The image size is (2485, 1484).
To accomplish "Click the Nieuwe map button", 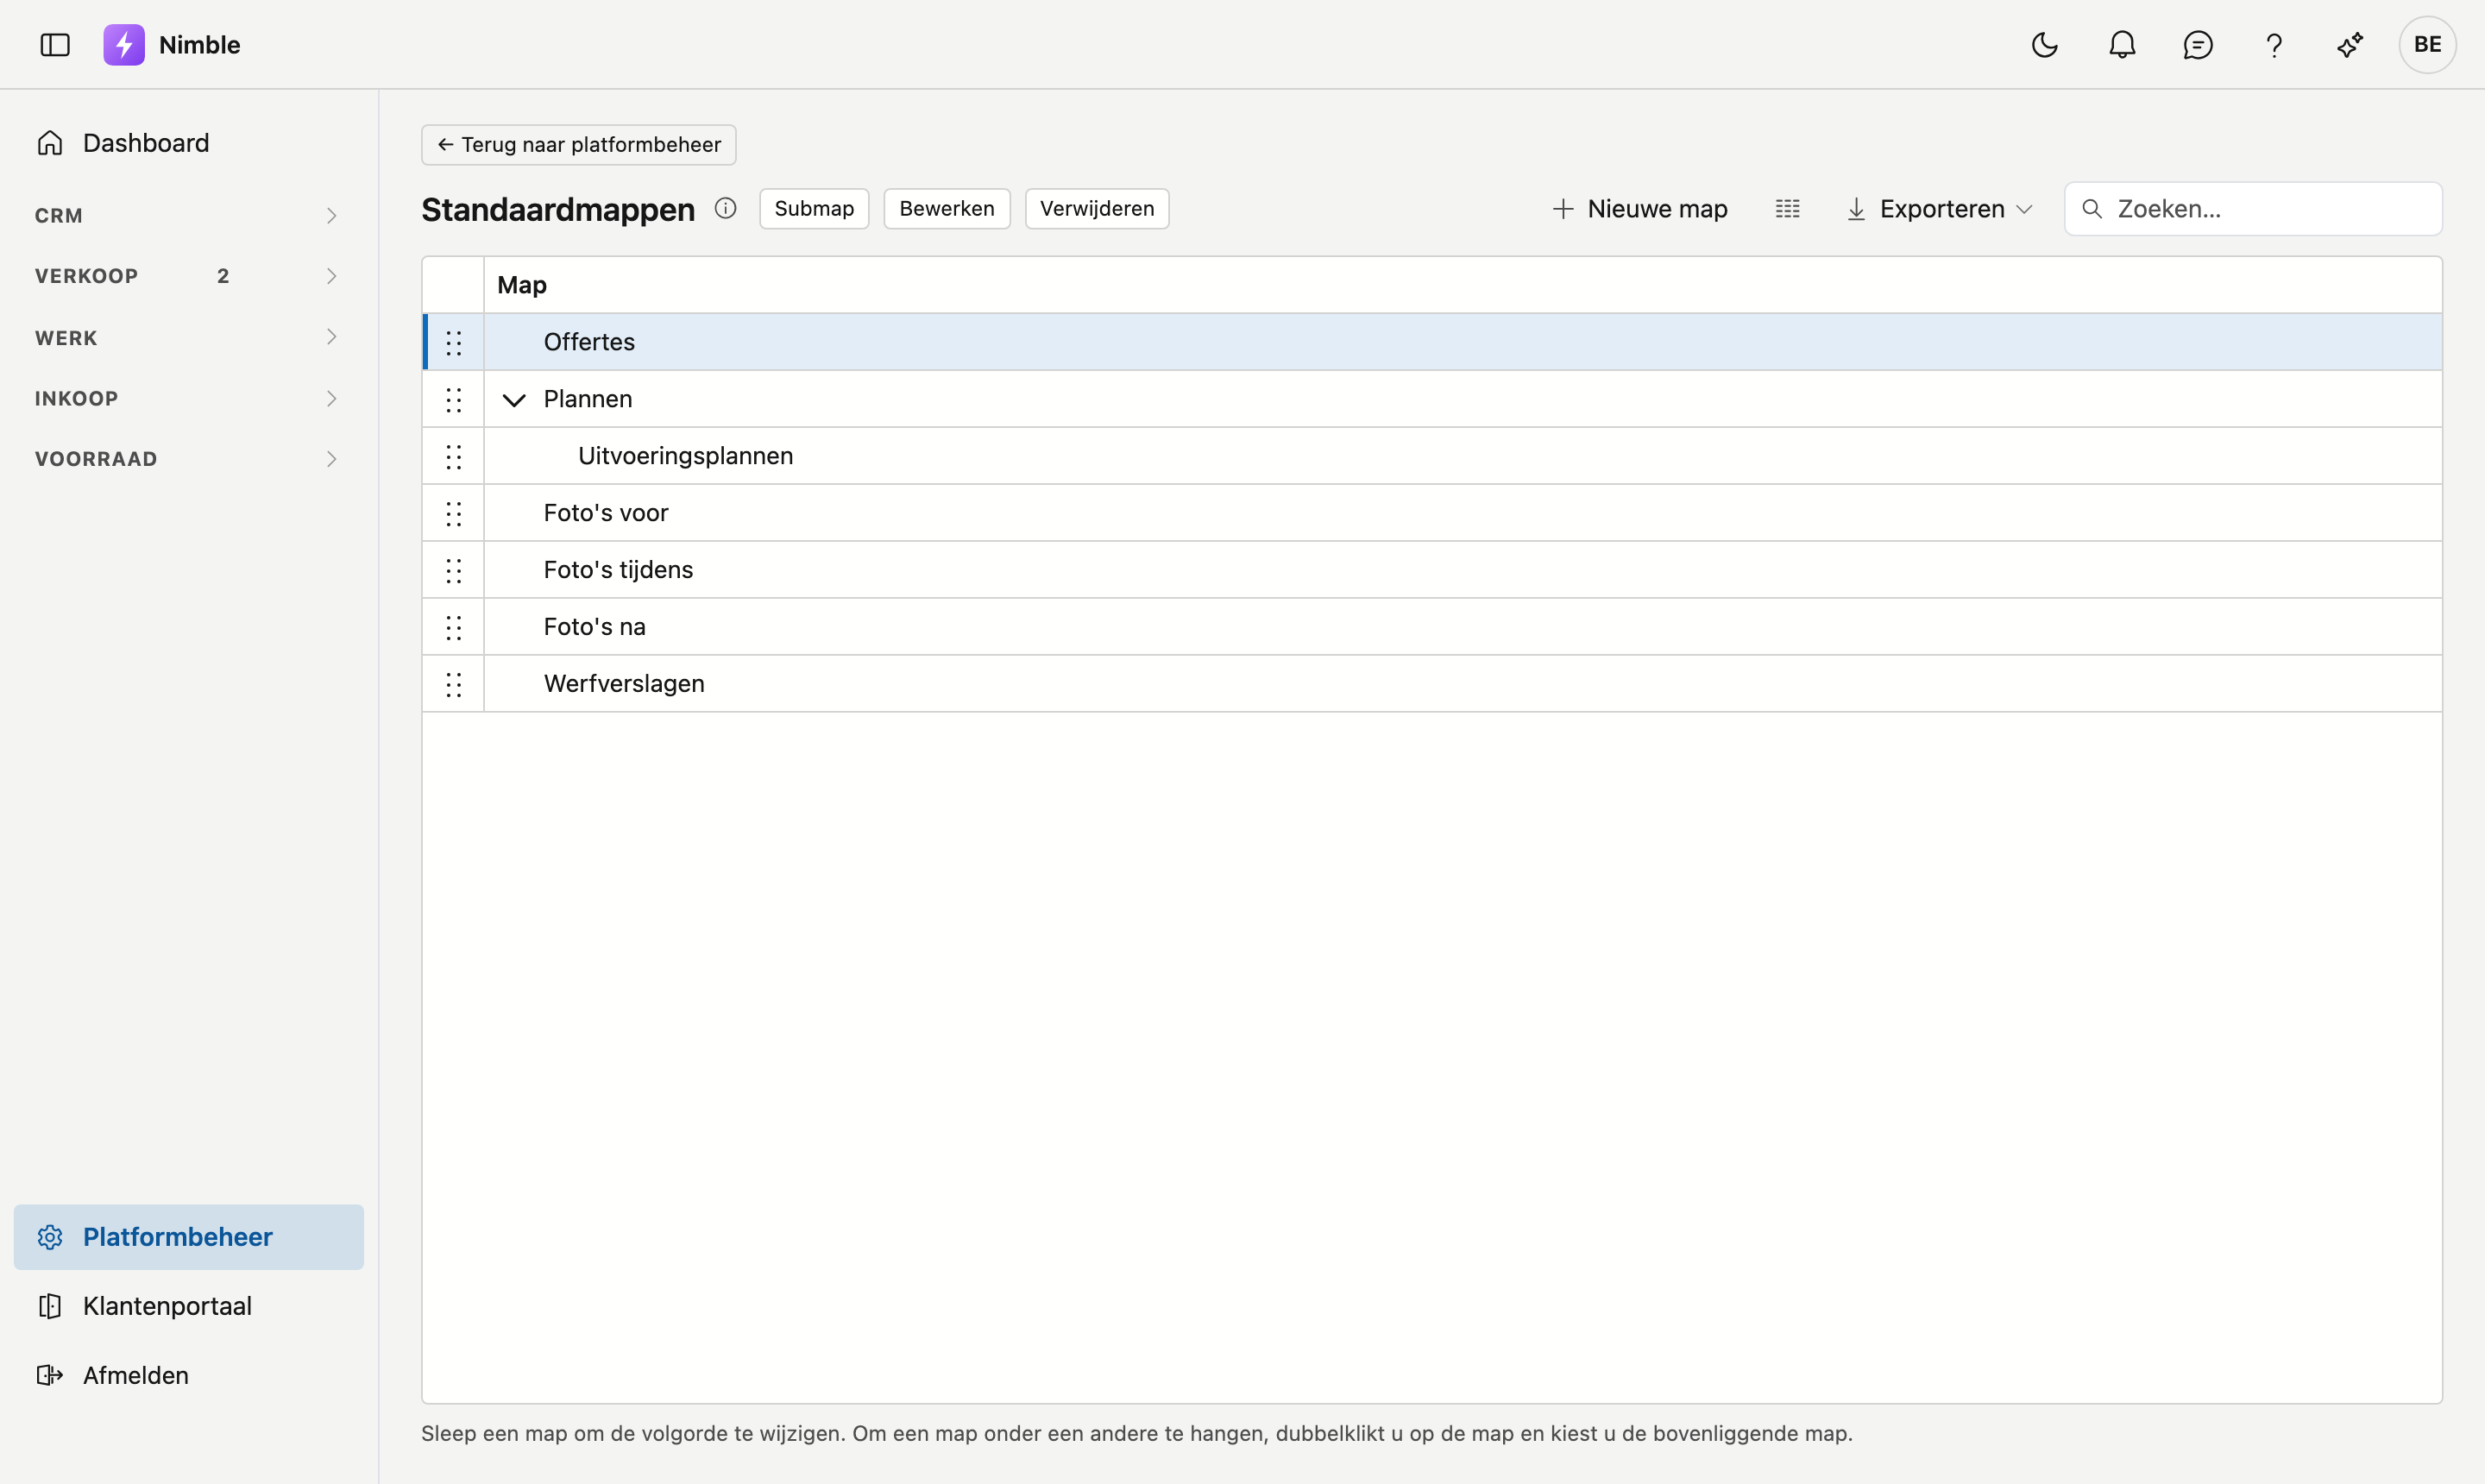I will (x=1640, y=208).
